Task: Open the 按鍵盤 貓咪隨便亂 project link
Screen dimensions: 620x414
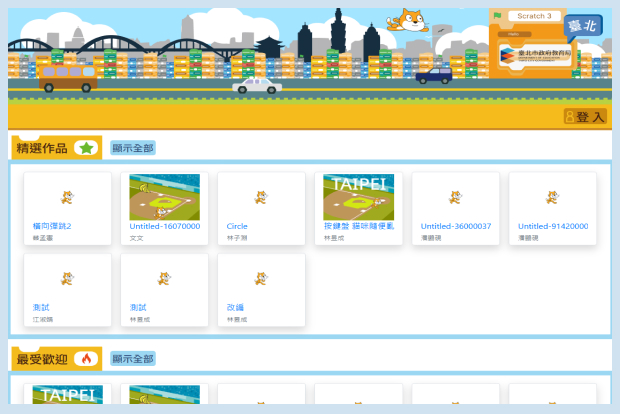Action: click(x=359, y=226)
